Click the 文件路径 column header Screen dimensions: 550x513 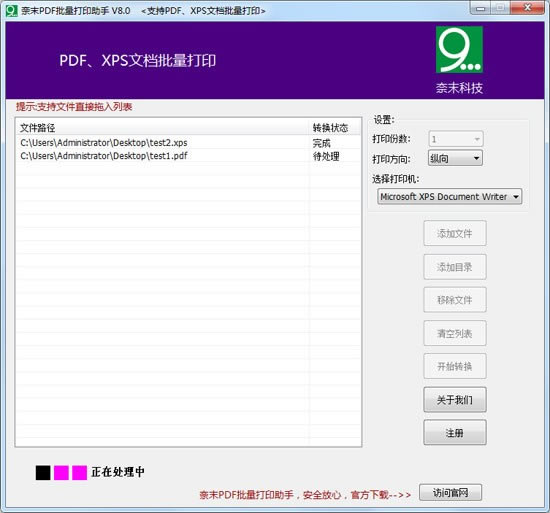click(x=162, y=128)
